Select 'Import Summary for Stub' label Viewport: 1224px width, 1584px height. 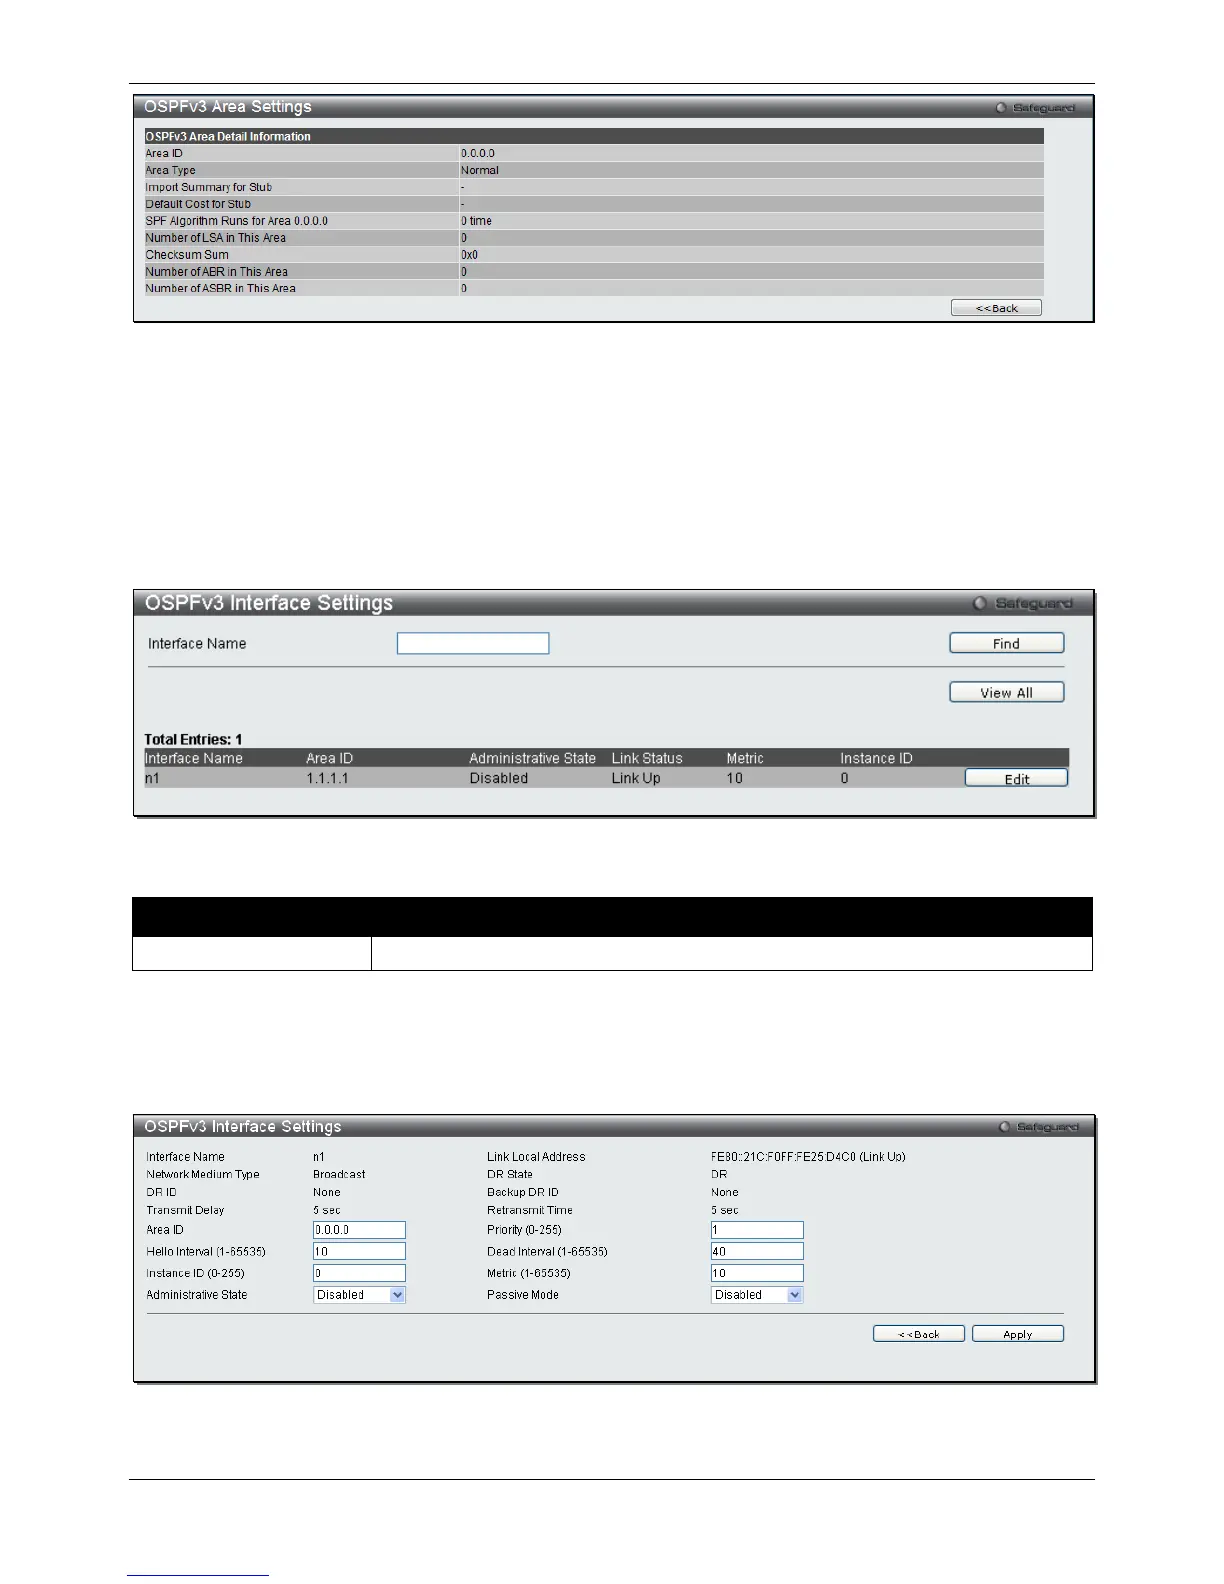click(x=208, y=187)
